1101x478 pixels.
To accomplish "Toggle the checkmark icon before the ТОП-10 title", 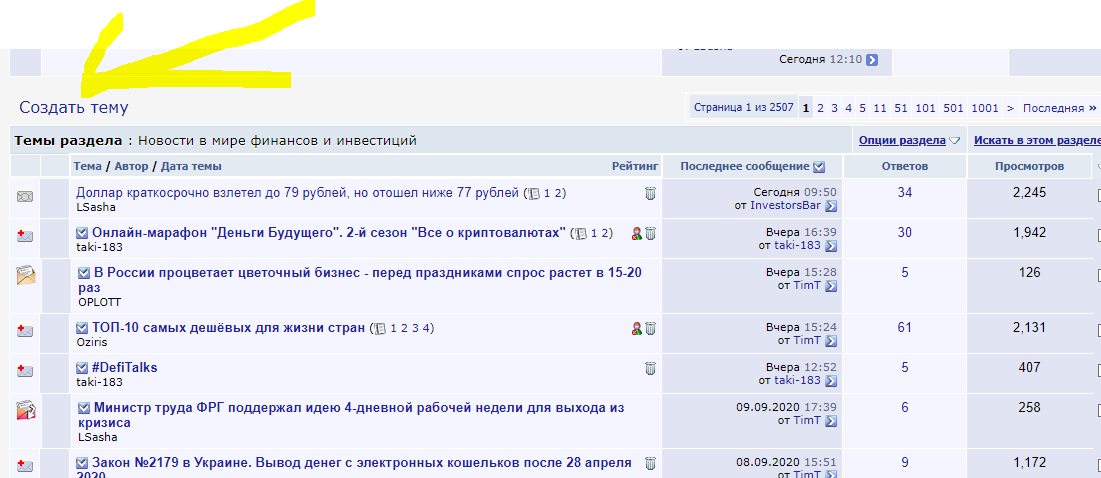I will coord(83,328).
